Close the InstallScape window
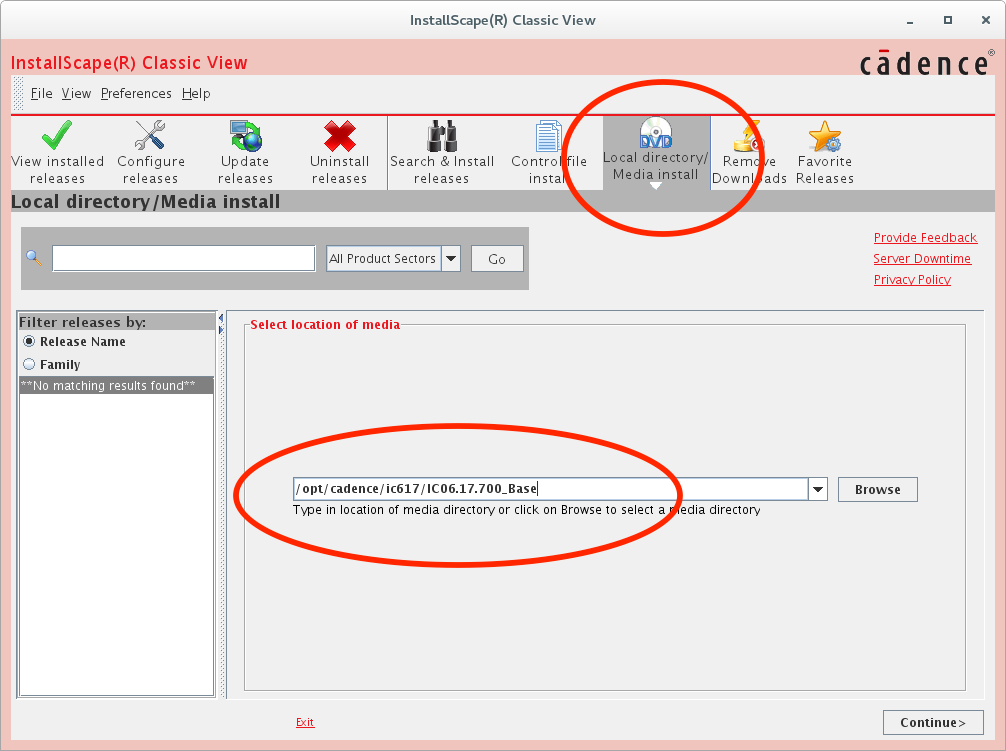The height and width of the screenshot is (751, 1006). tap(986, 21)
